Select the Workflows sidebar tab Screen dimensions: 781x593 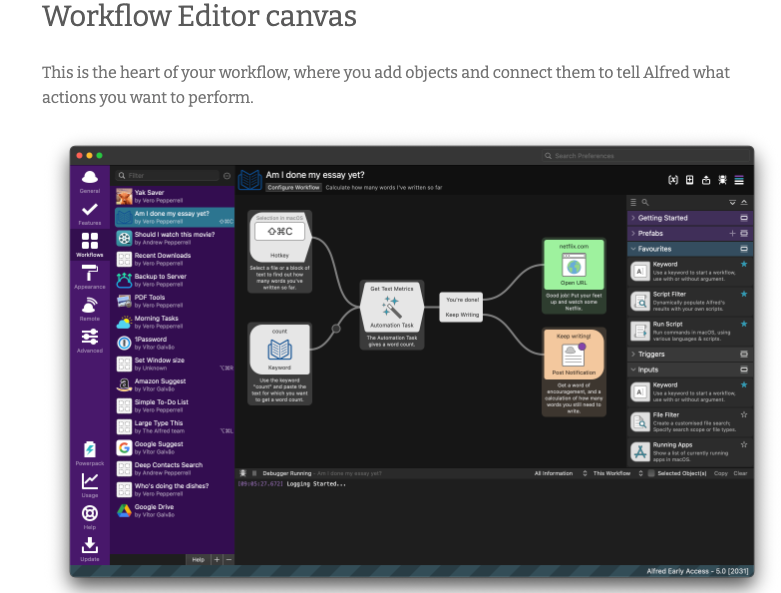[x=90, y=245]
